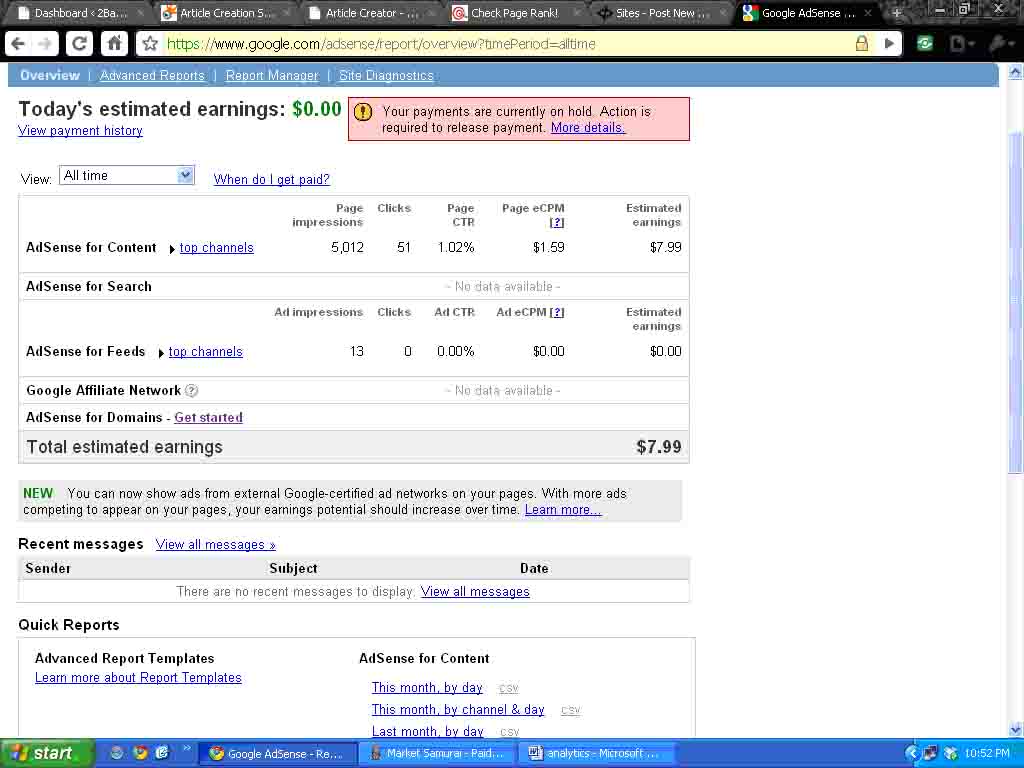The height and width of the screenshot is (768, 1024).
Task: Click the help icon next to Google Affiliate Network
Action: coord(191,391)
